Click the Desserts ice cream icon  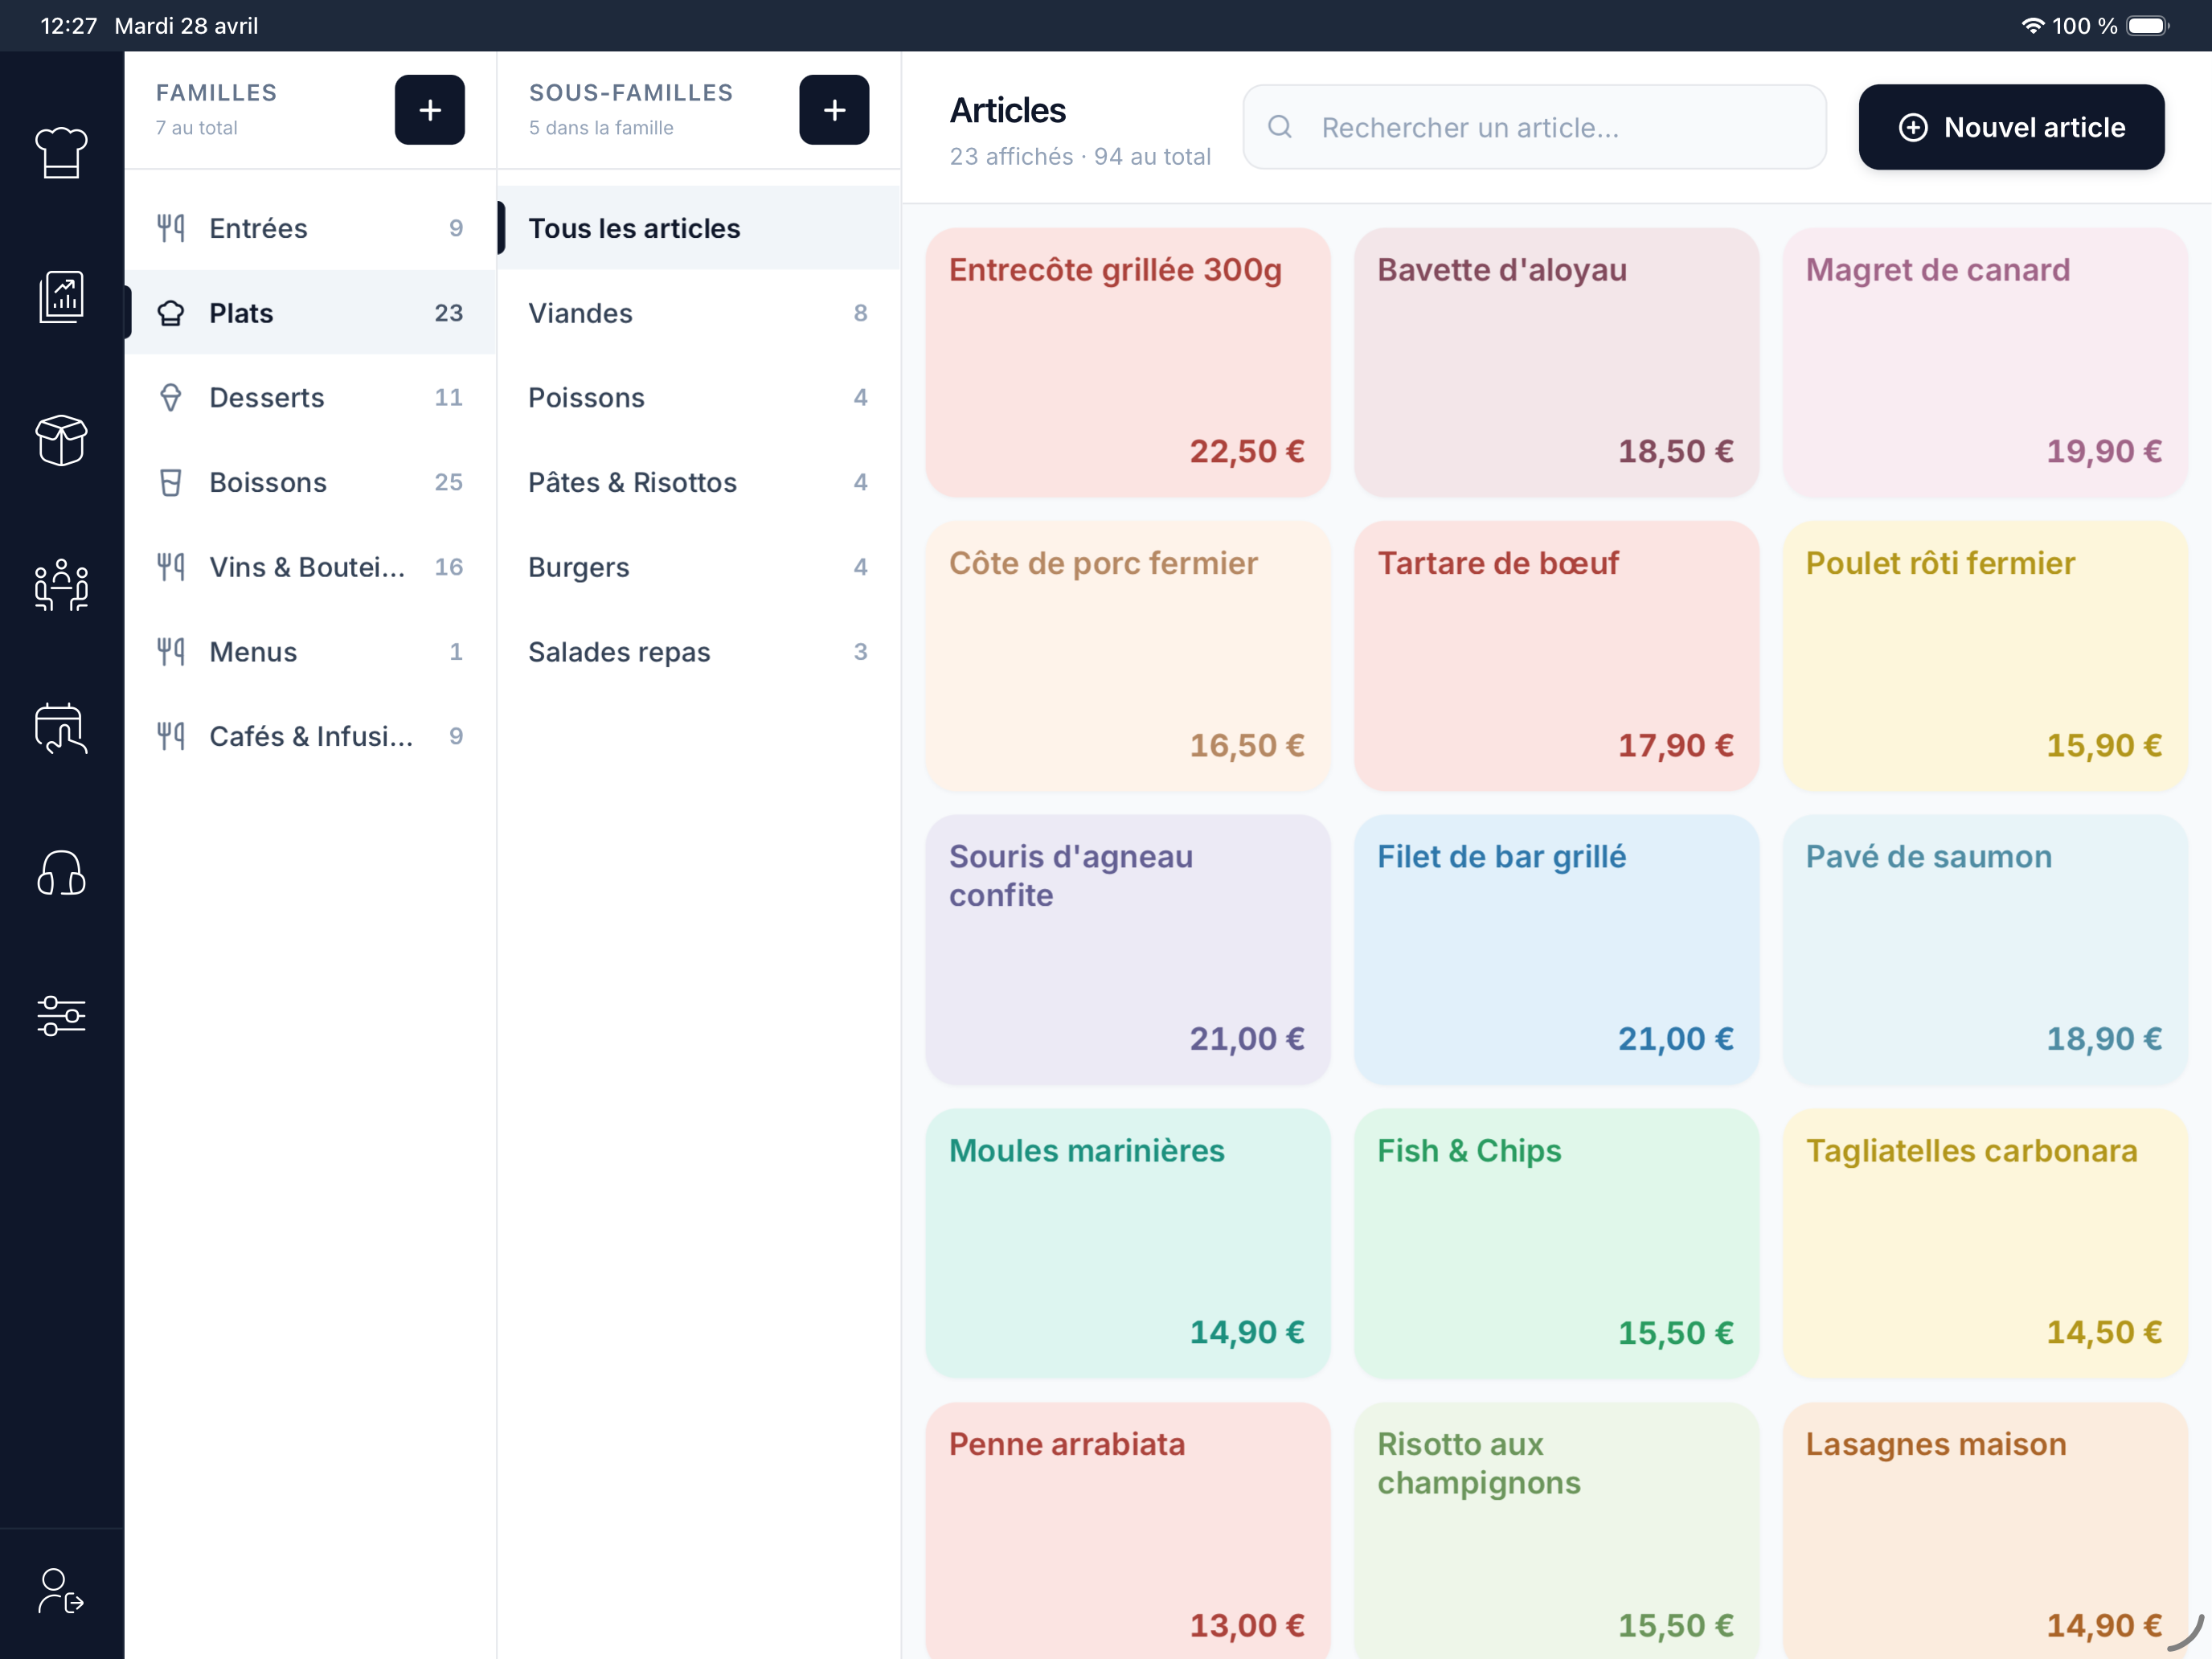pyautogui.click(x=171, y=398)
